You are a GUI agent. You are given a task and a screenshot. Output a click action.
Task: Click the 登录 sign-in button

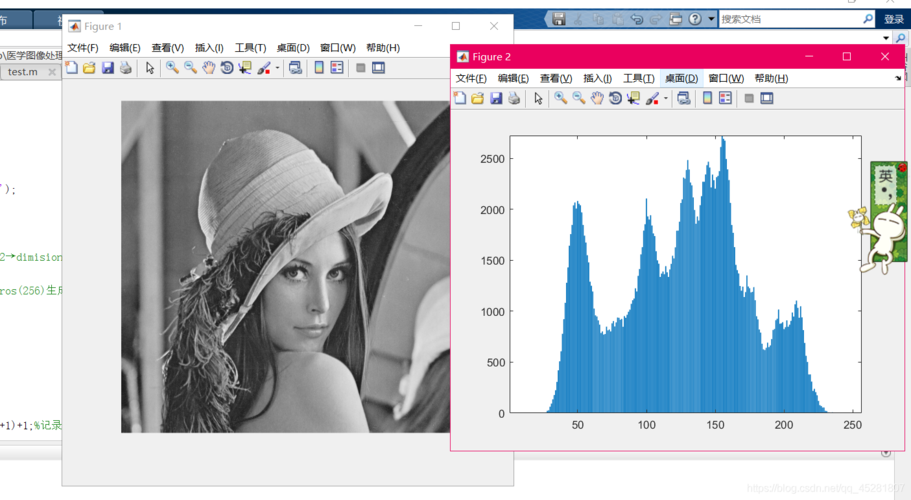[x=894, y=19]
